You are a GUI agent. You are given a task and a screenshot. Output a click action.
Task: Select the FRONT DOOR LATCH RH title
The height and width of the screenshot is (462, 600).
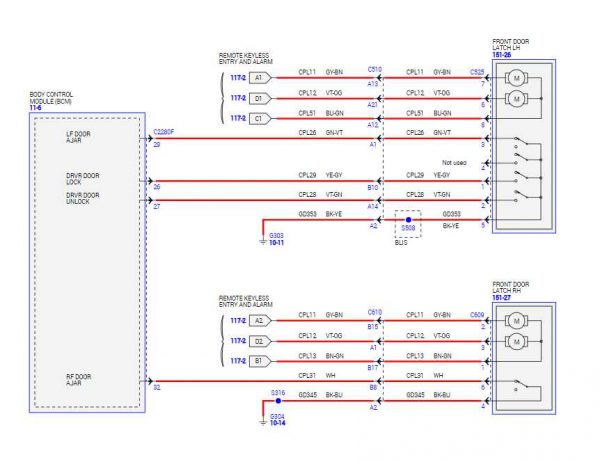tap(511, 287)
